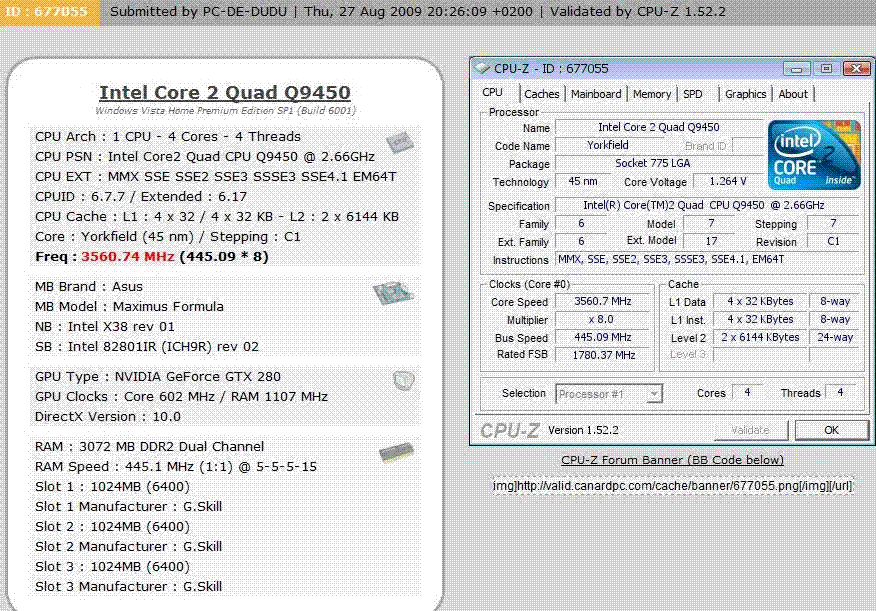The height and width of the screenshot is (611, 876).
Task: Open the Mainboard tab
Action: (596, 94)
